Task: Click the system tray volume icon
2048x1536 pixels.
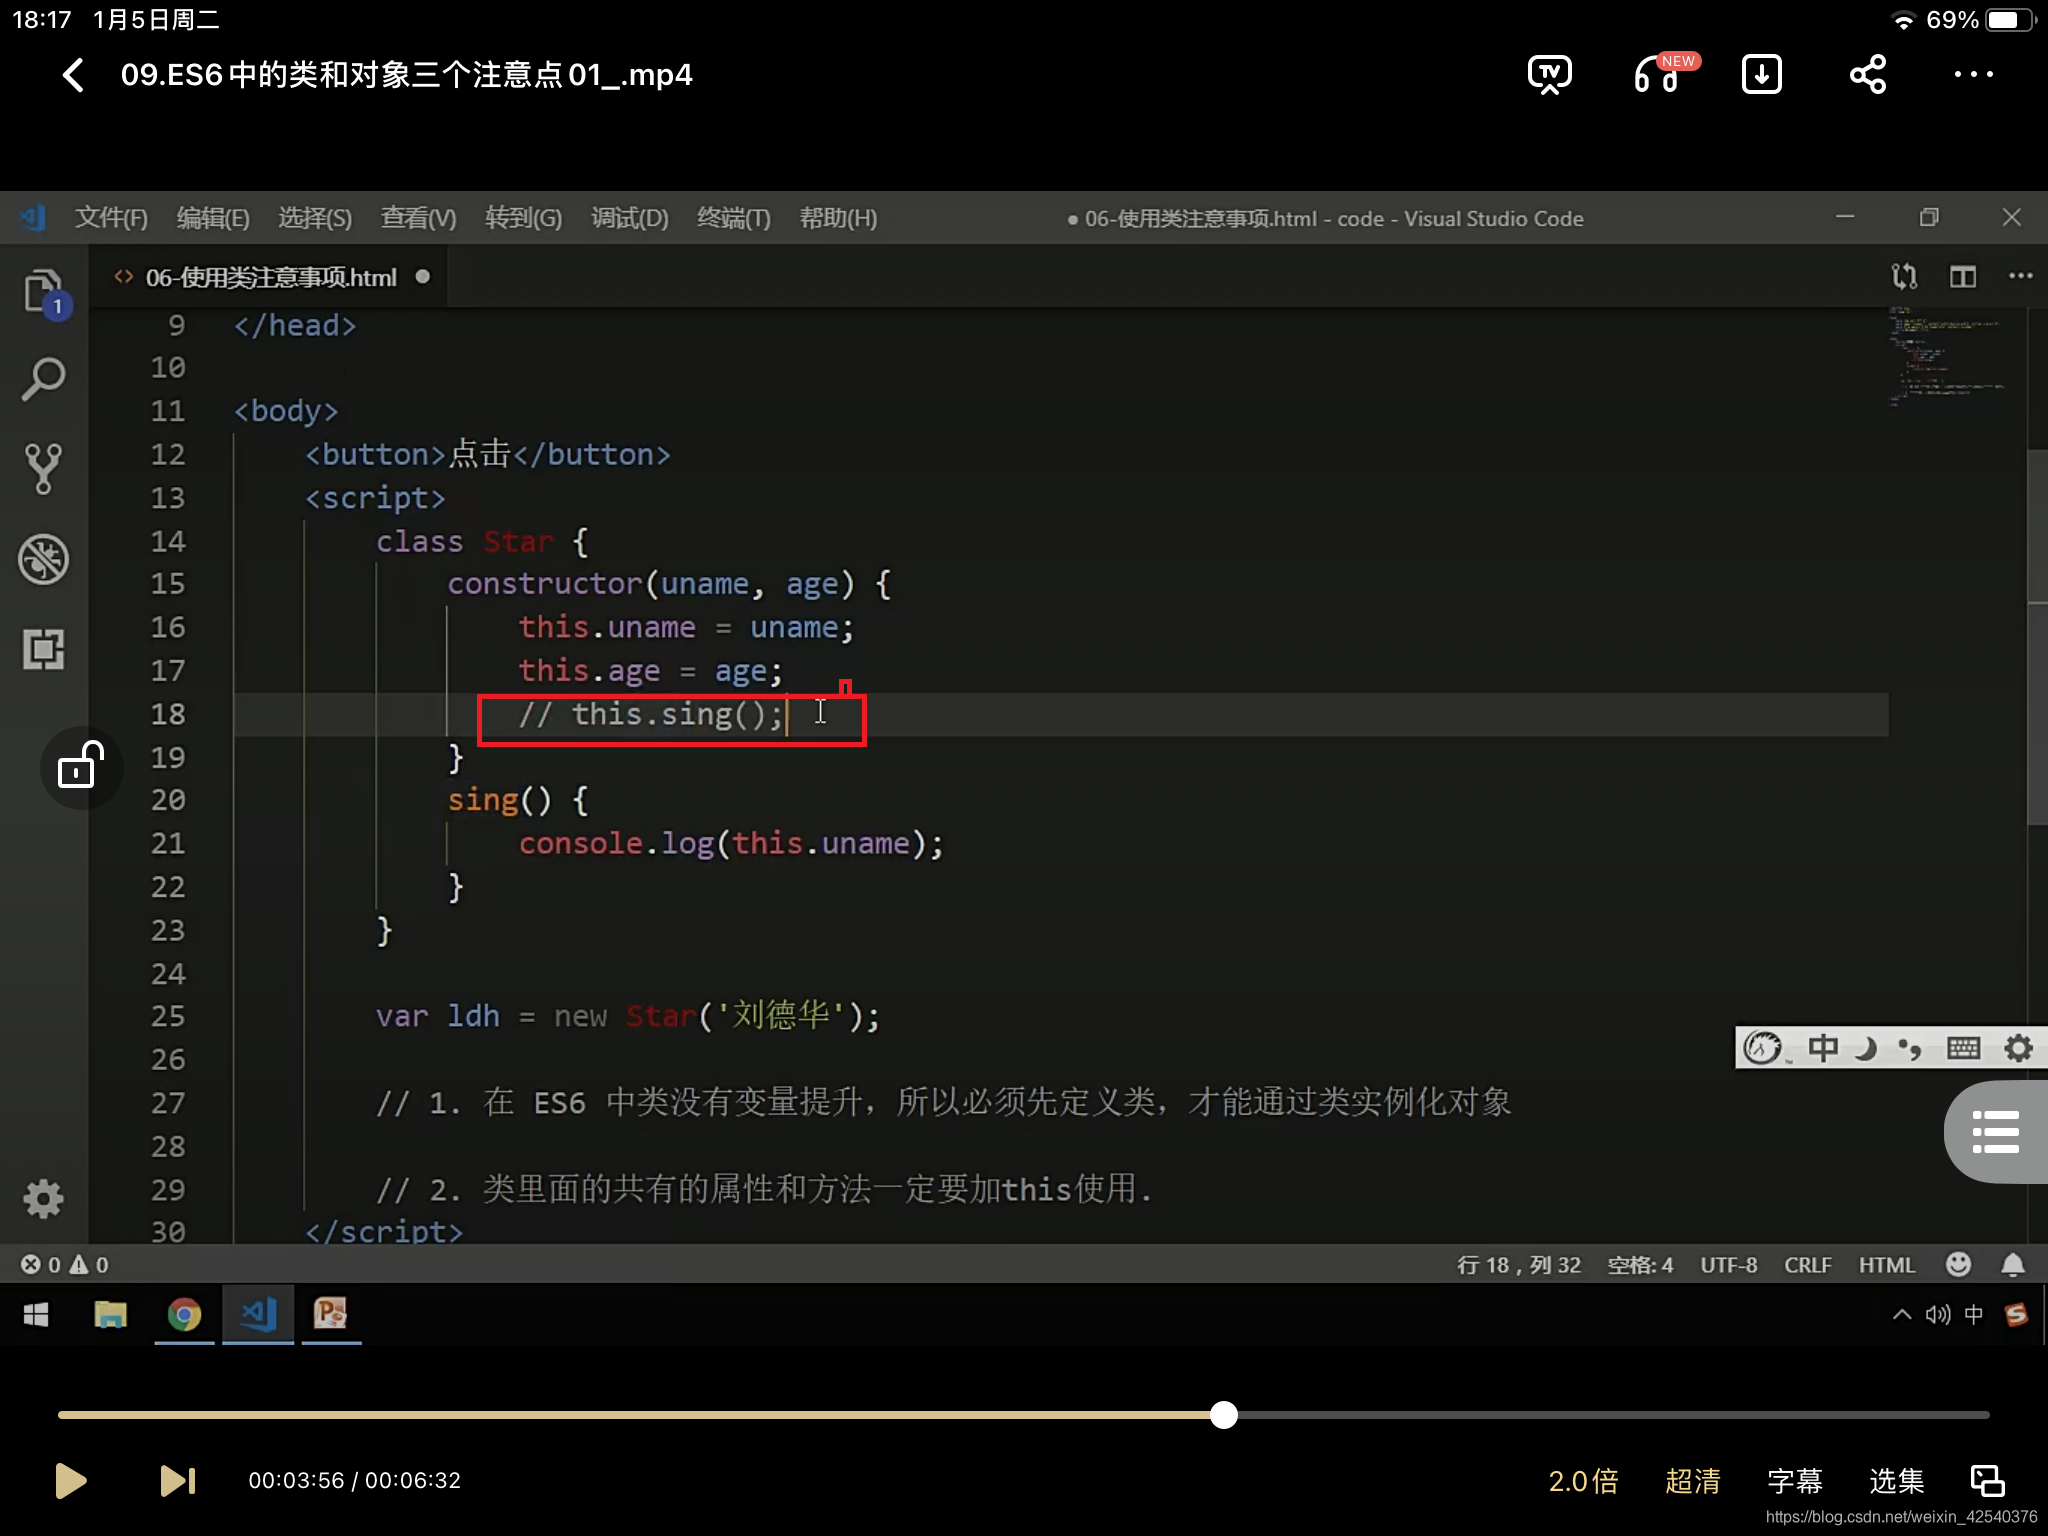Action: coord(1938,1314)
